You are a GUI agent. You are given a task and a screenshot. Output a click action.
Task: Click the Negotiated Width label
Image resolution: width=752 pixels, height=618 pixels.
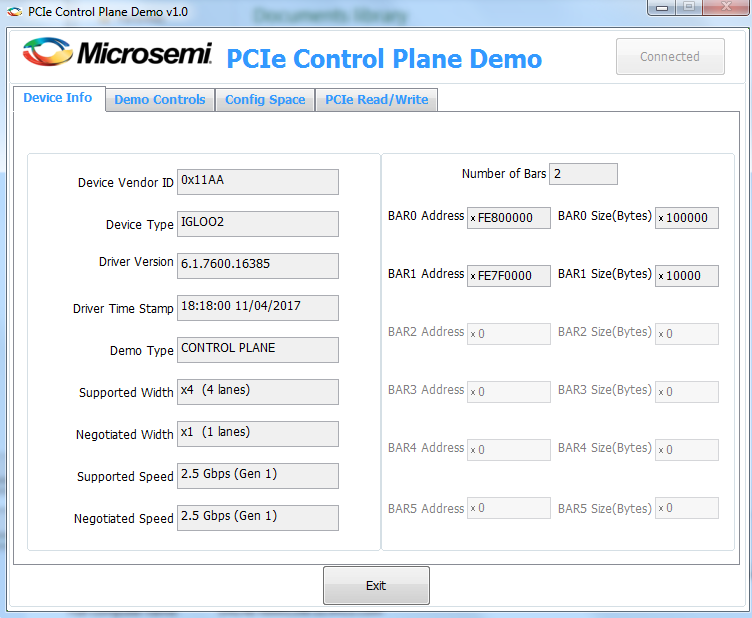point(124,434)
